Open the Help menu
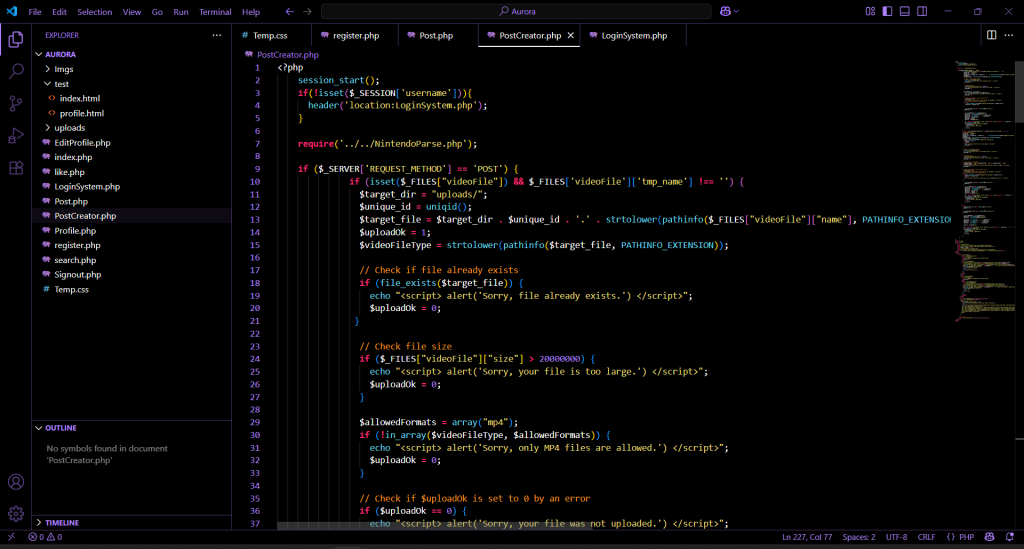Image resolution: width=1024 pixels, height=549 pixels. (x=251, y=12)
